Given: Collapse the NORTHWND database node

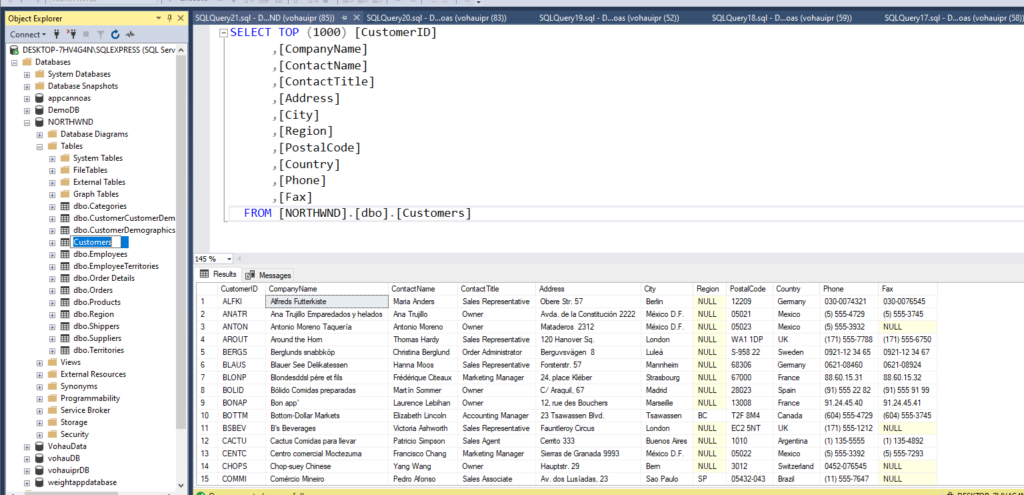Looking at the screenshot, I should click(x=27, y=122).
